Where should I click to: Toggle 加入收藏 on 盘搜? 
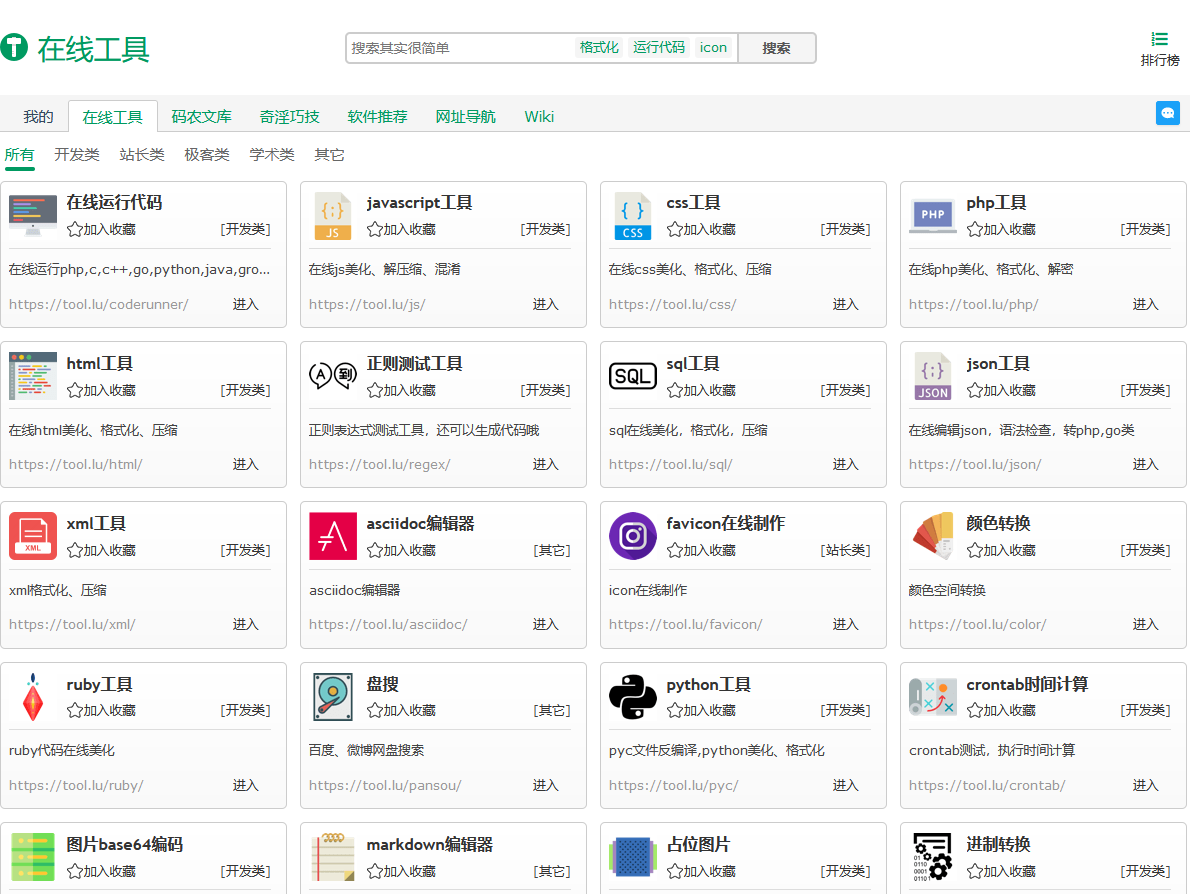401,710
